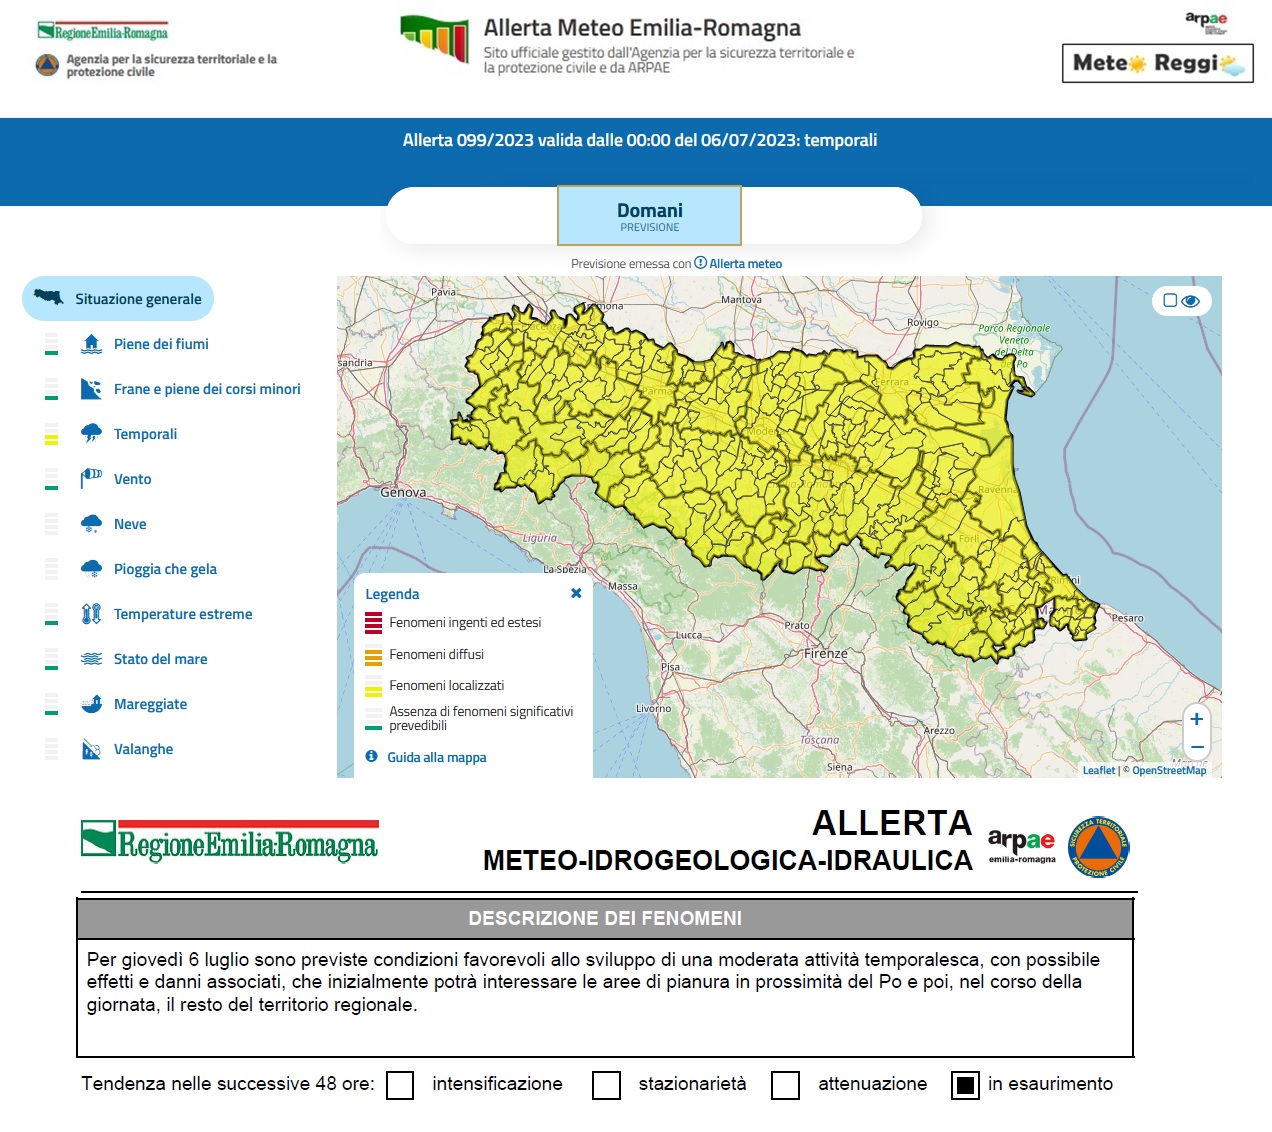Click the Frane e piene landslide icon
The image size is (1272, 1132).
(91, 389)
